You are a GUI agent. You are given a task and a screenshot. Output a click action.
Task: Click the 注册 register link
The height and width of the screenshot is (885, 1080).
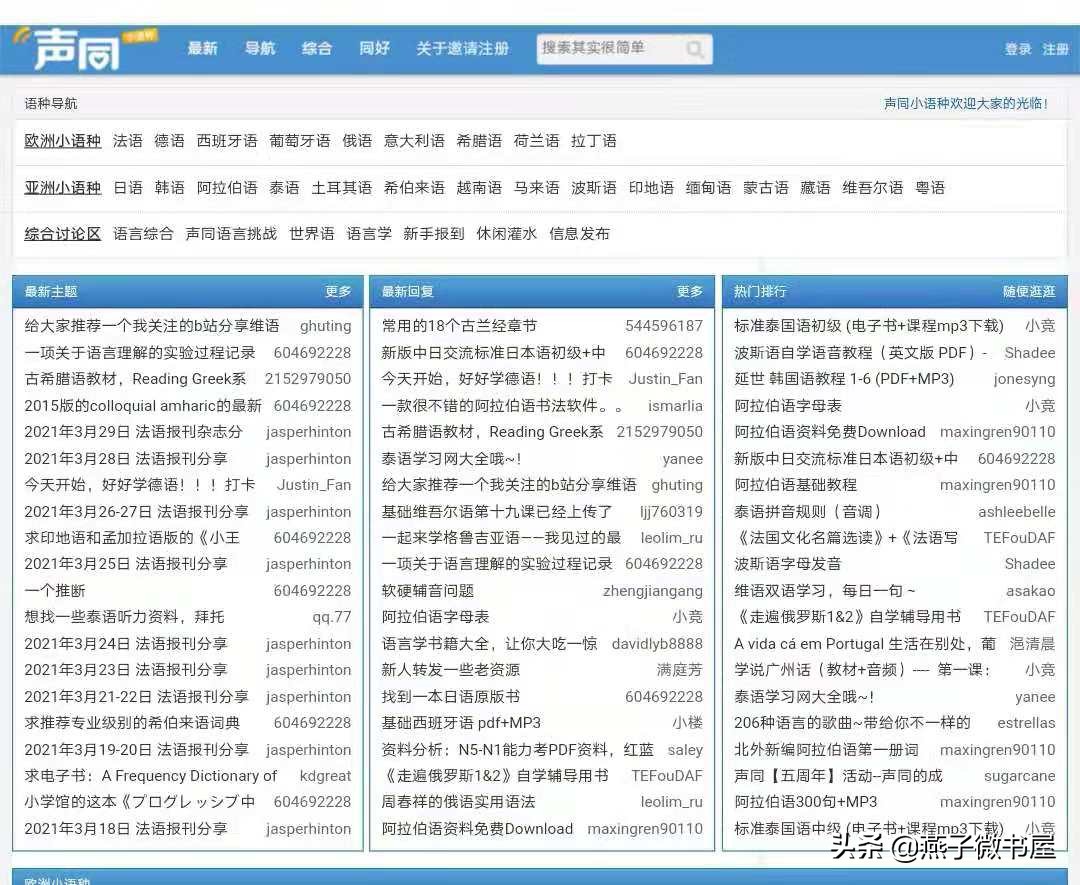click(x=1056, y=46)
